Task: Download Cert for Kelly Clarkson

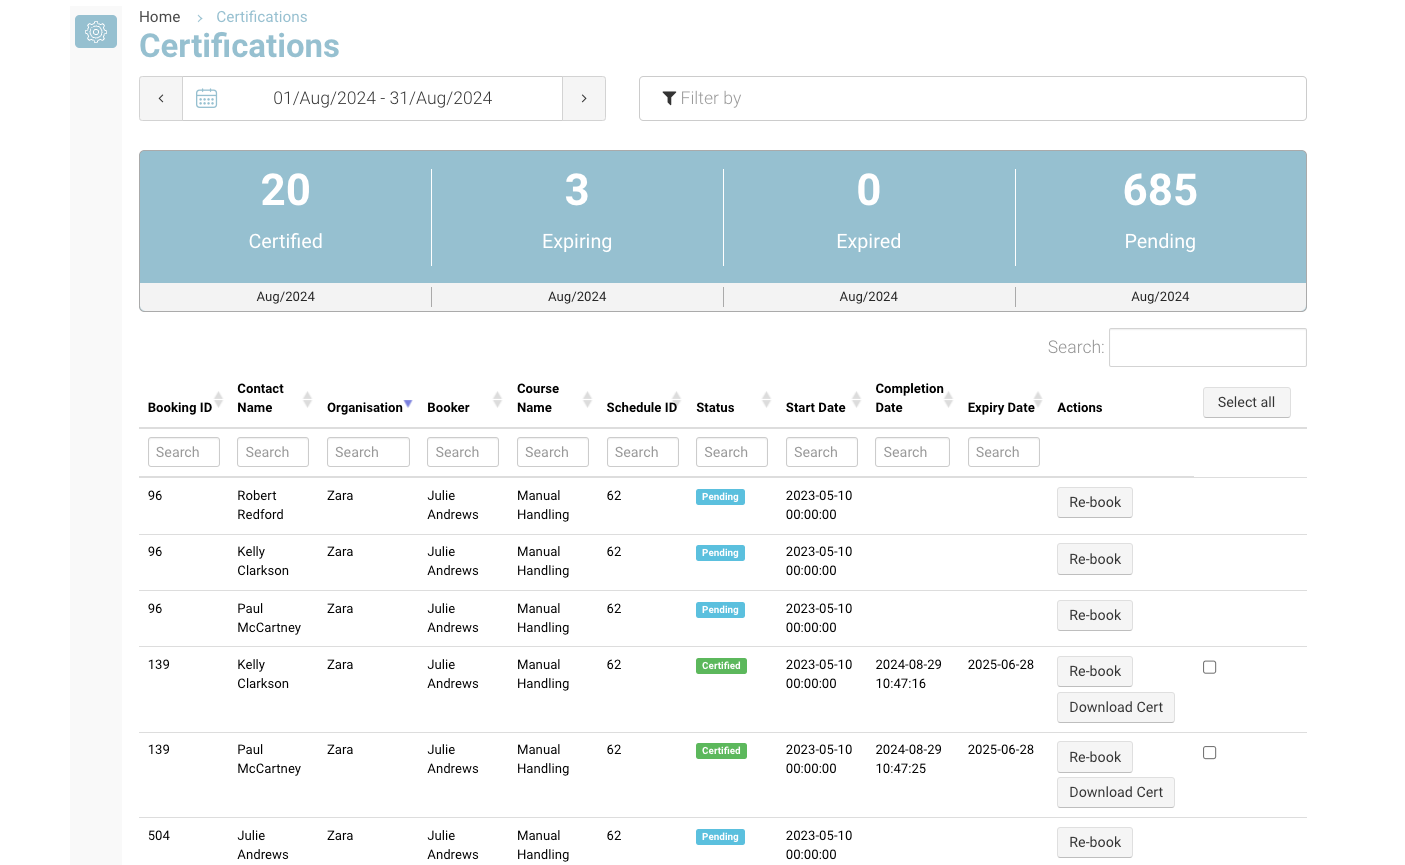Action: [1115, 707]
